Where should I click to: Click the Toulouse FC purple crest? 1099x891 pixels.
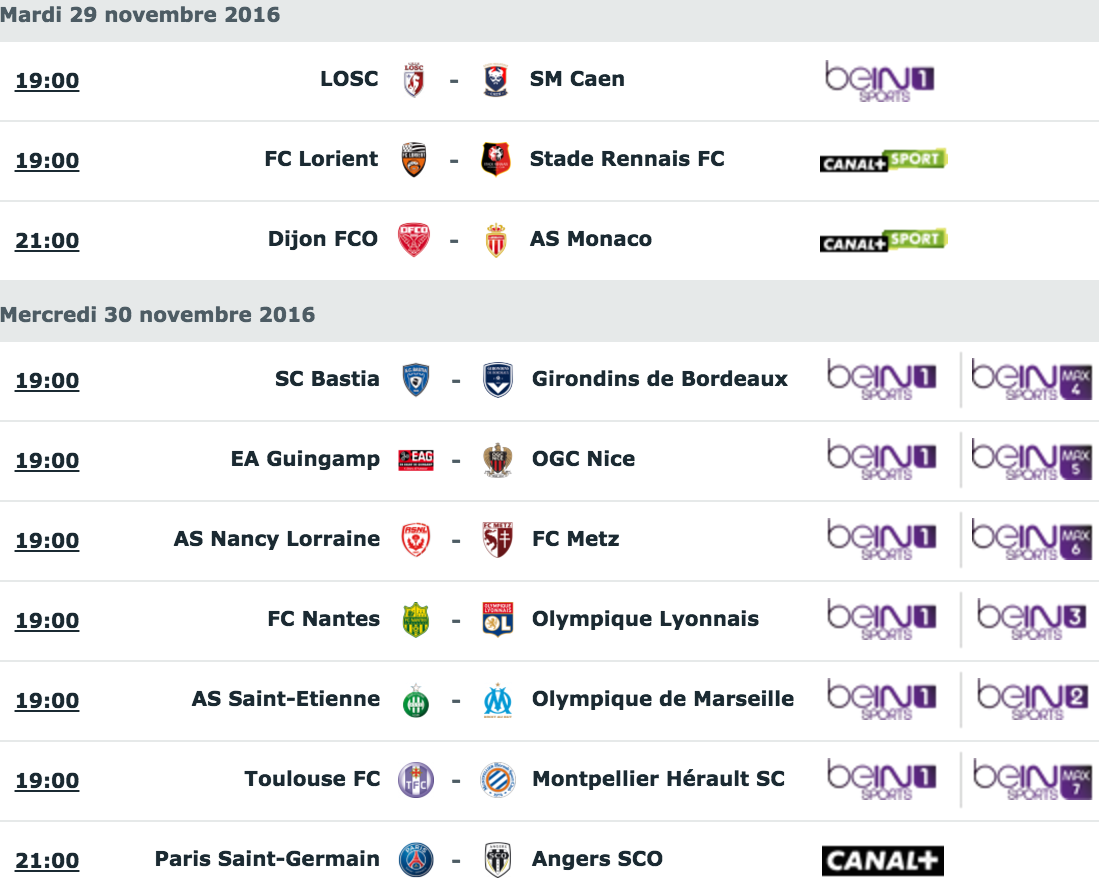coord(416,780)
